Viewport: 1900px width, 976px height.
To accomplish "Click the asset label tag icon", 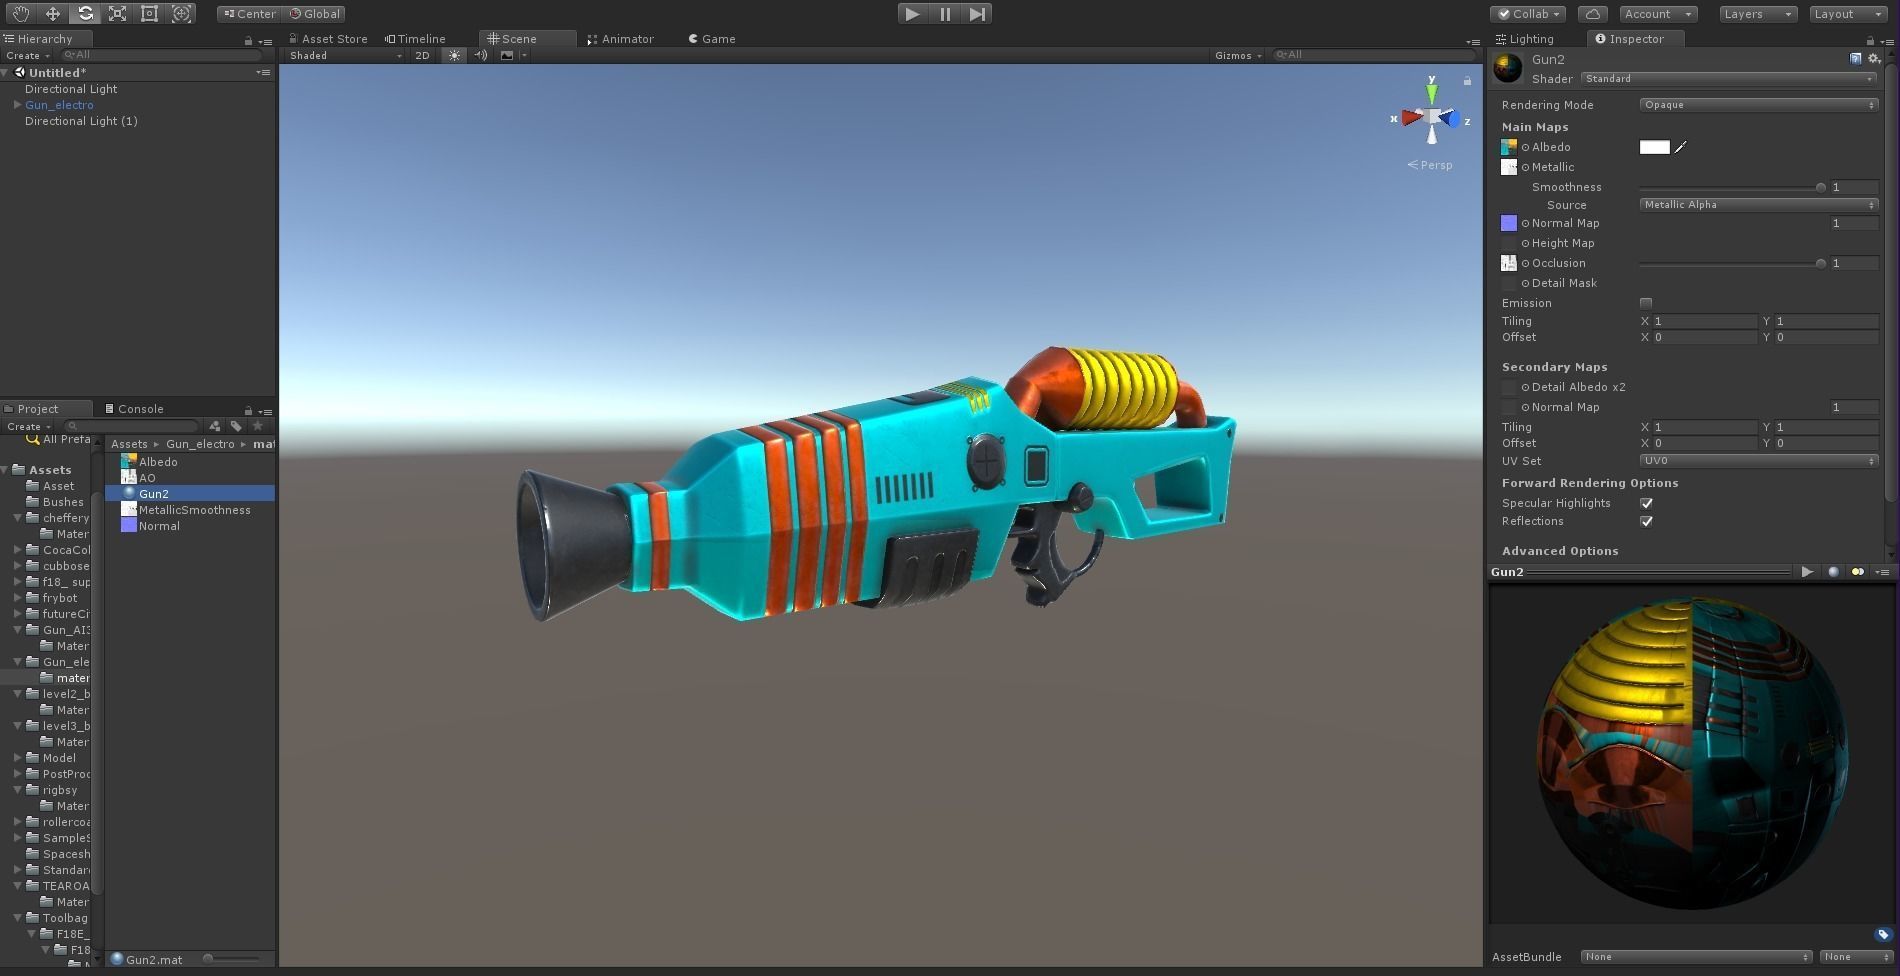I will tap(1883, 935).
